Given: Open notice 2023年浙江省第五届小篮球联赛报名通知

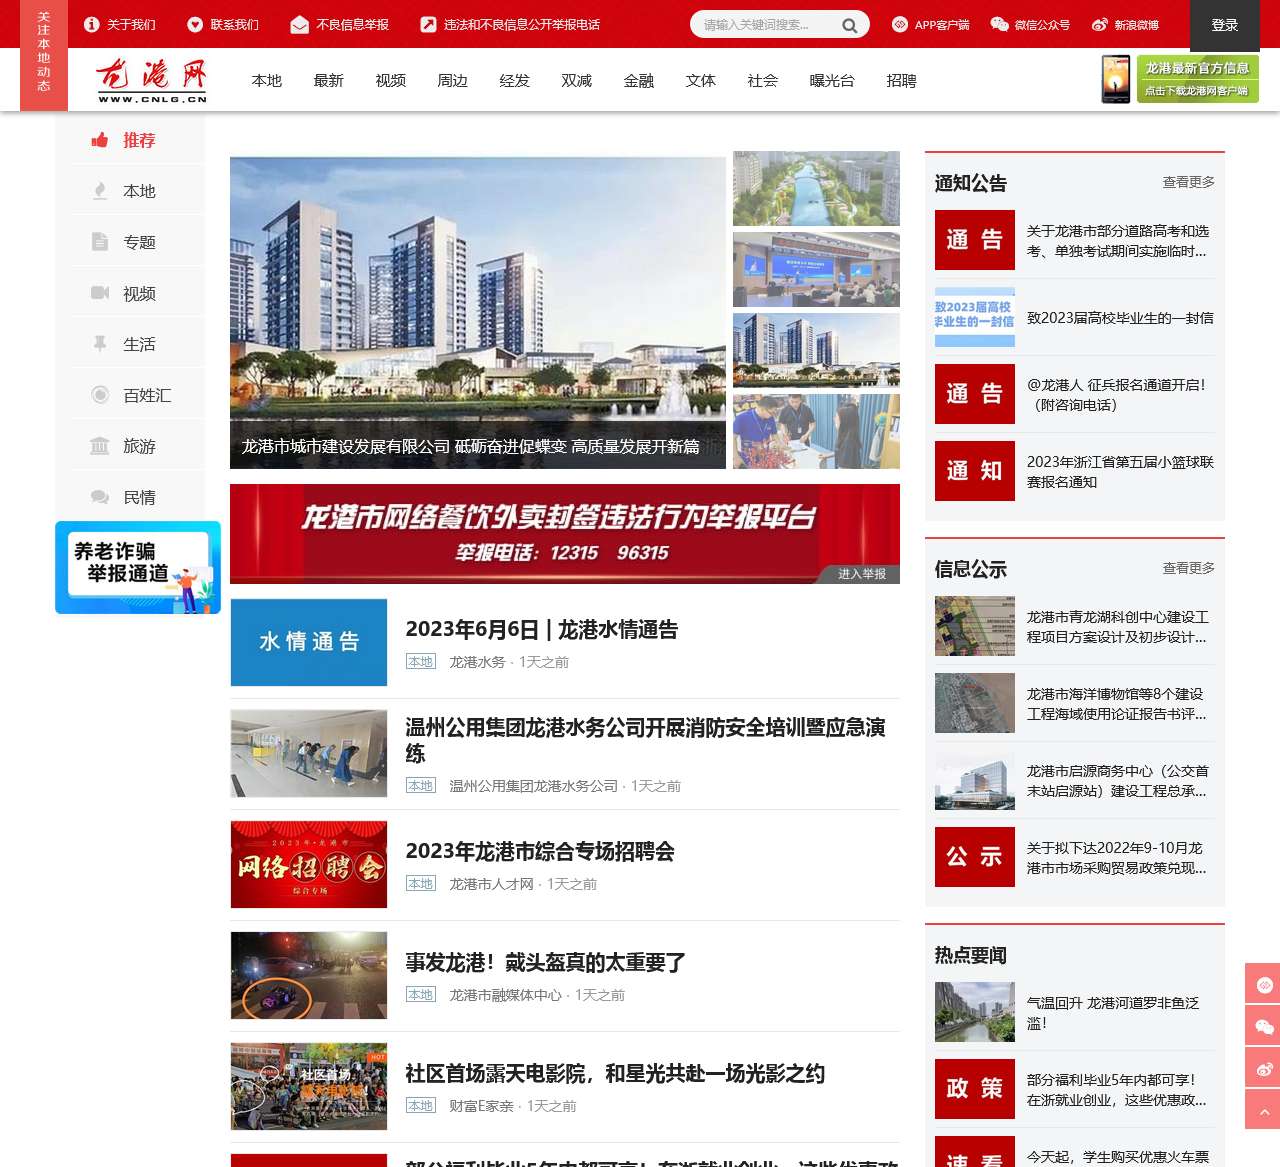Looking at the screenshot, I should (1120, 472).
